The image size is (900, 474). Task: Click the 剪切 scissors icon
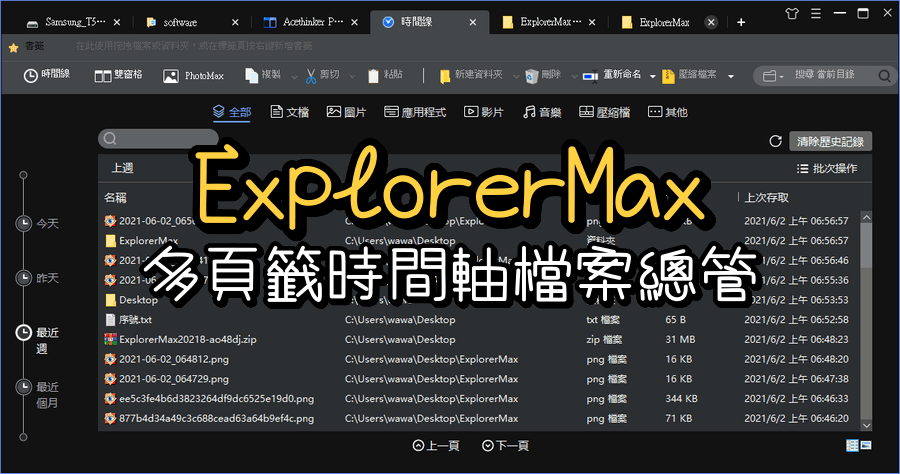click(x=311, y=76)
